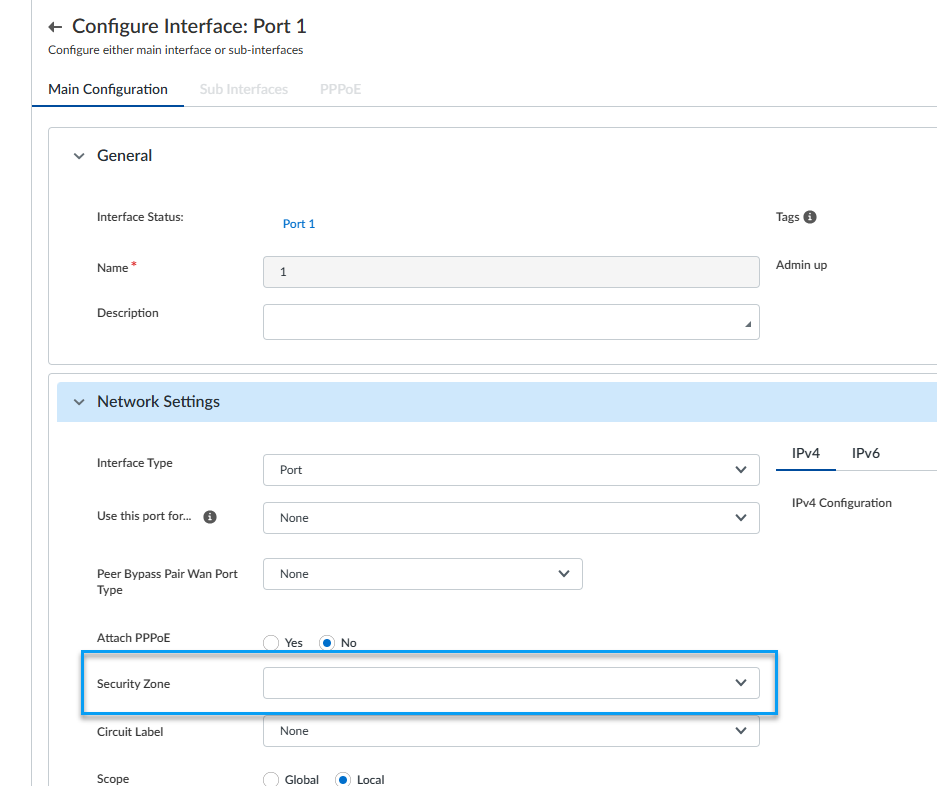Open the Circuit Label dropdown
The width and height of the screenshot is (937, 786).
tap(511, 731)
